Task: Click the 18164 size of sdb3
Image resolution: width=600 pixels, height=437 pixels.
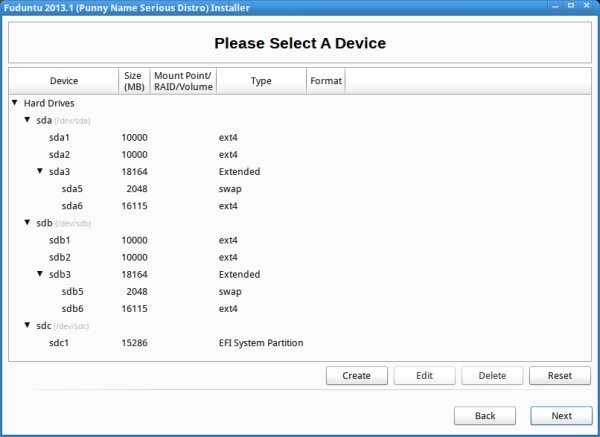Action: click(134, 274)
